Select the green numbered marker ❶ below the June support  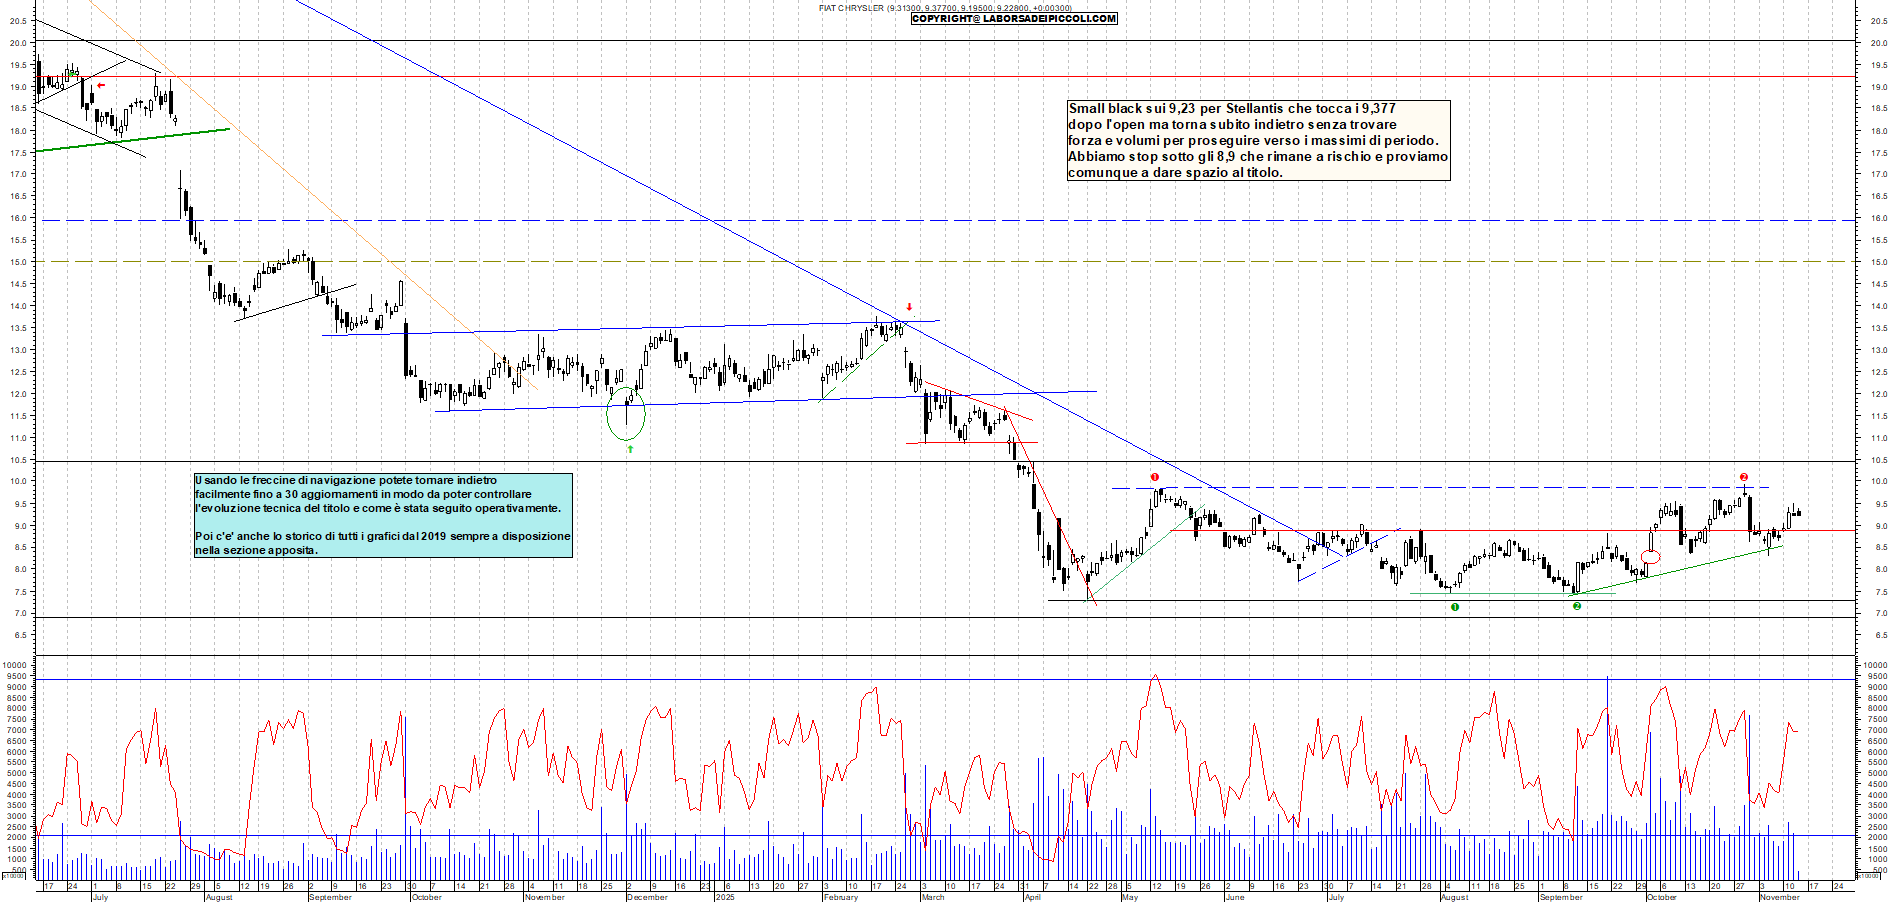1454,607
